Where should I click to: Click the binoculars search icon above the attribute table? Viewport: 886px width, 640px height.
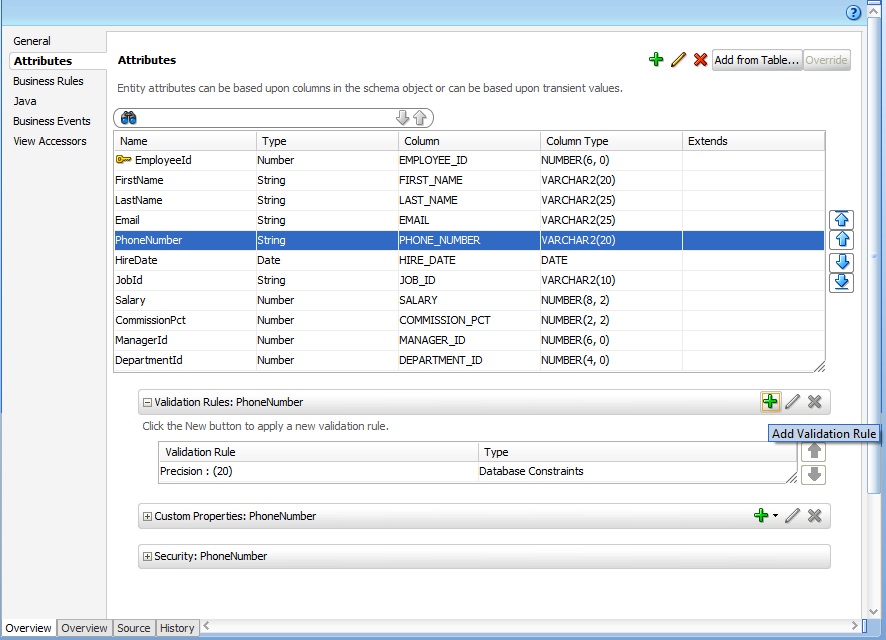tap(128, 117)
